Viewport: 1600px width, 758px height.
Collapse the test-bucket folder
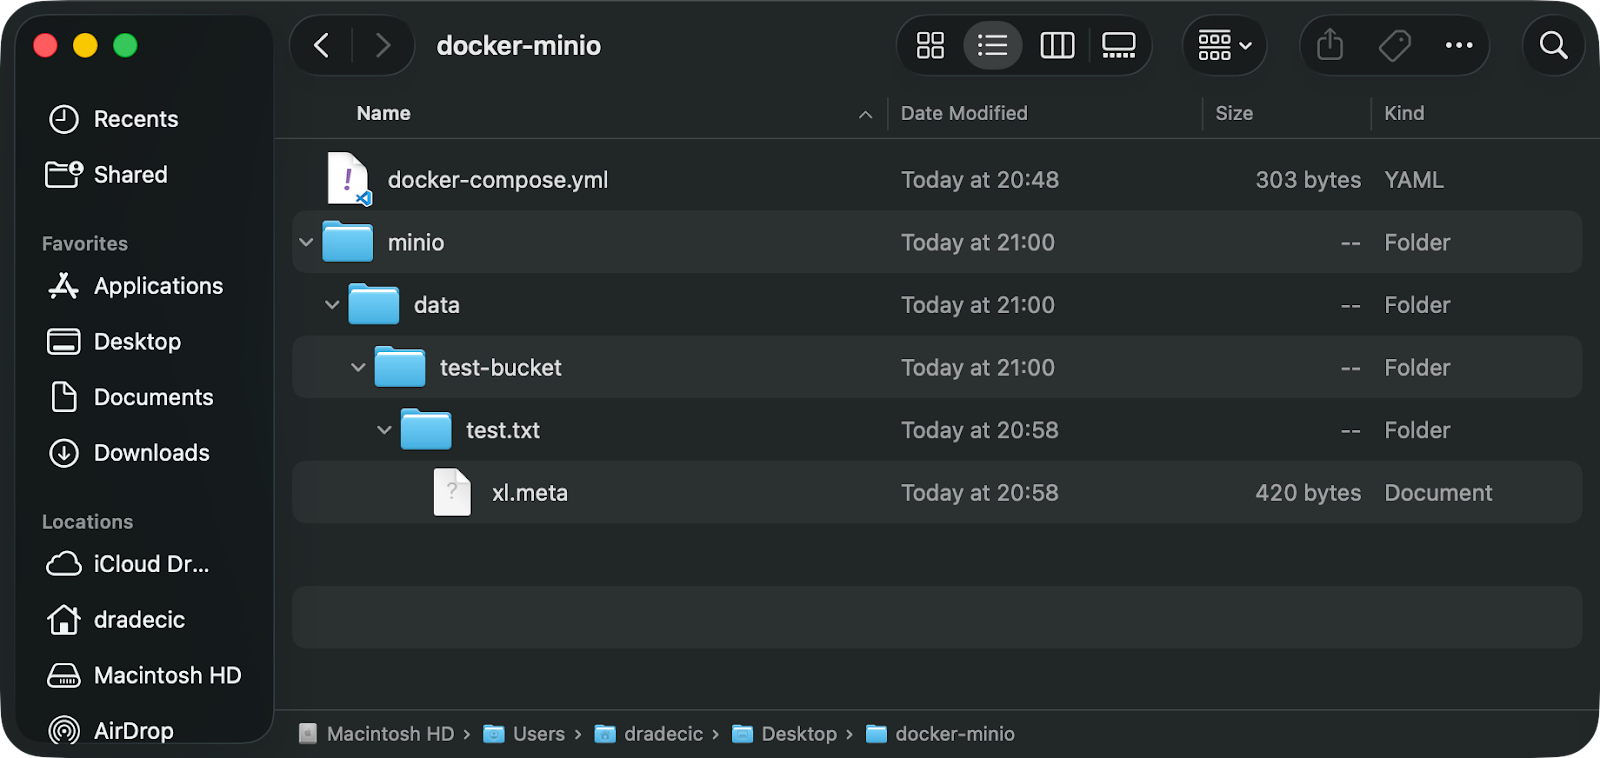click(358, 367)
